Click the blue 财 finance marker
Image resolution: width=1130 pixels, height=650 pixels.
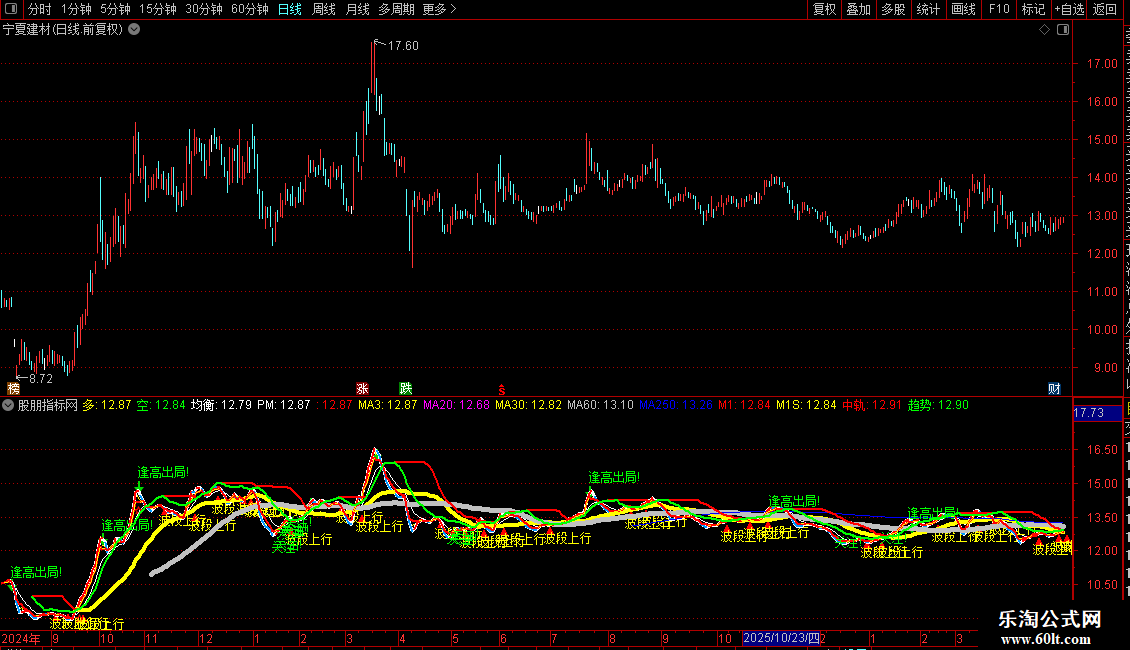pyautogui.click(x=1054, y=389)
